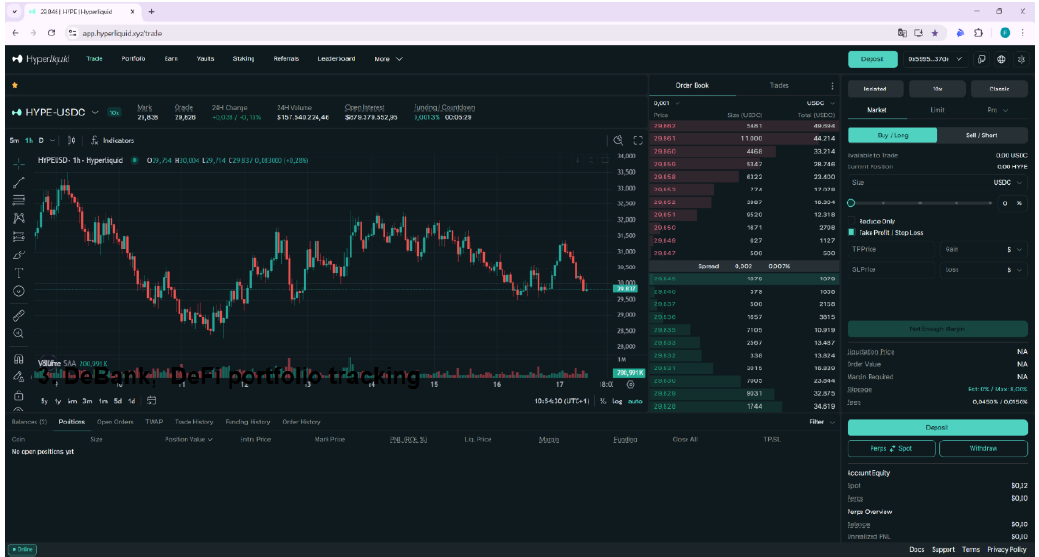This screenshot has height=557, width=1039.
Task: Click the favorites star icon
Action: click(x=15, y=86)
